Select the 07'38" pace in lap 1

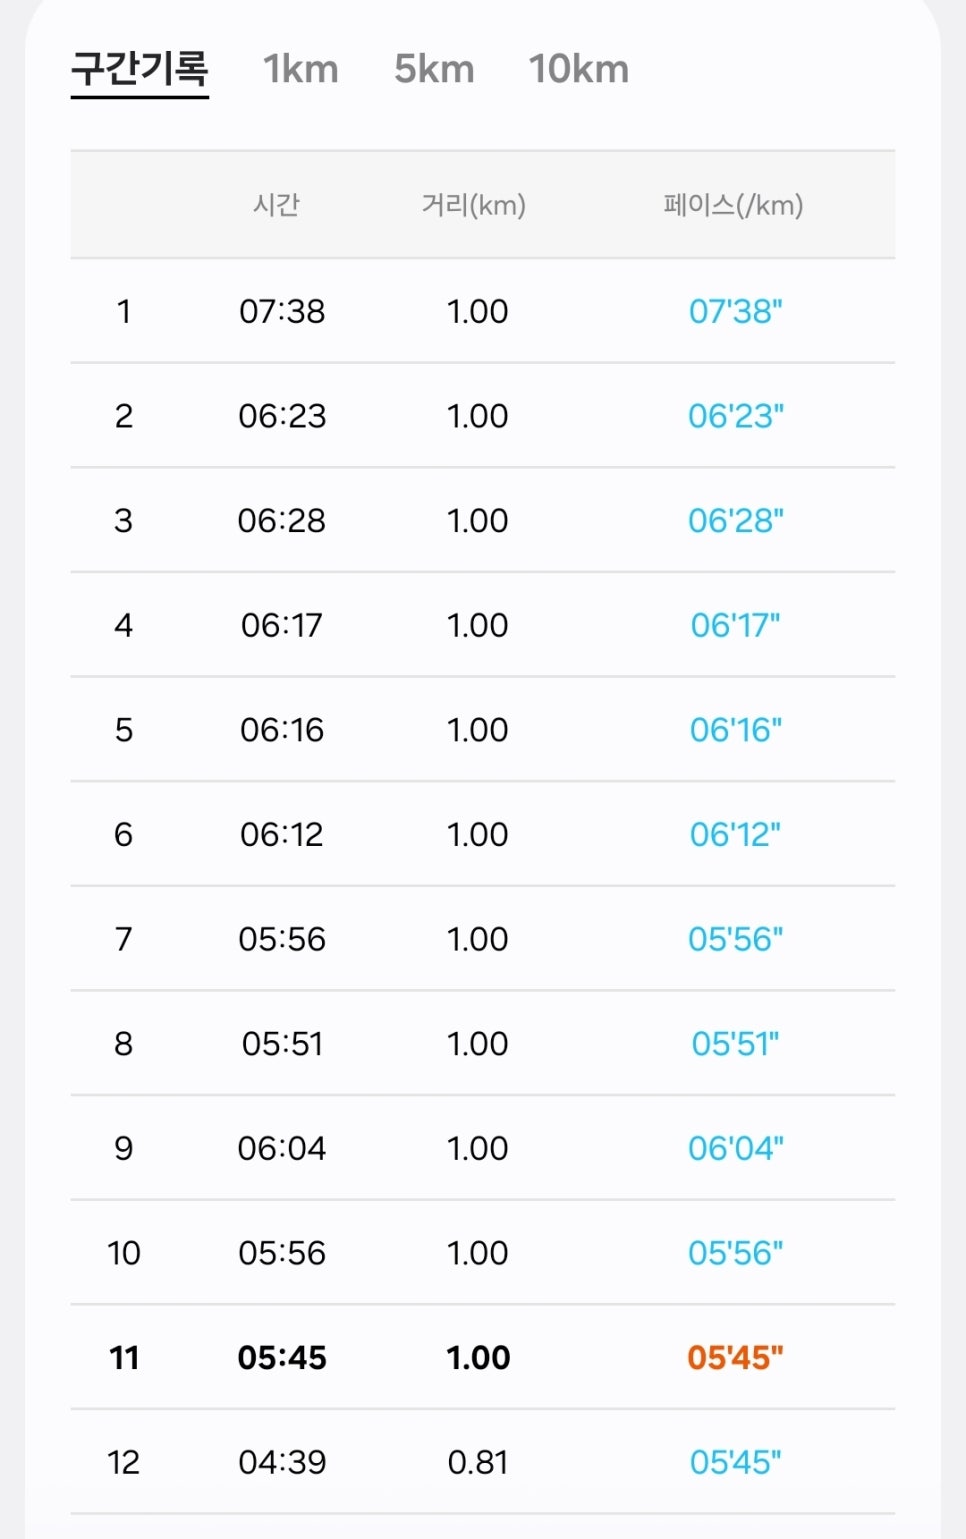click(x=735, y=311)
